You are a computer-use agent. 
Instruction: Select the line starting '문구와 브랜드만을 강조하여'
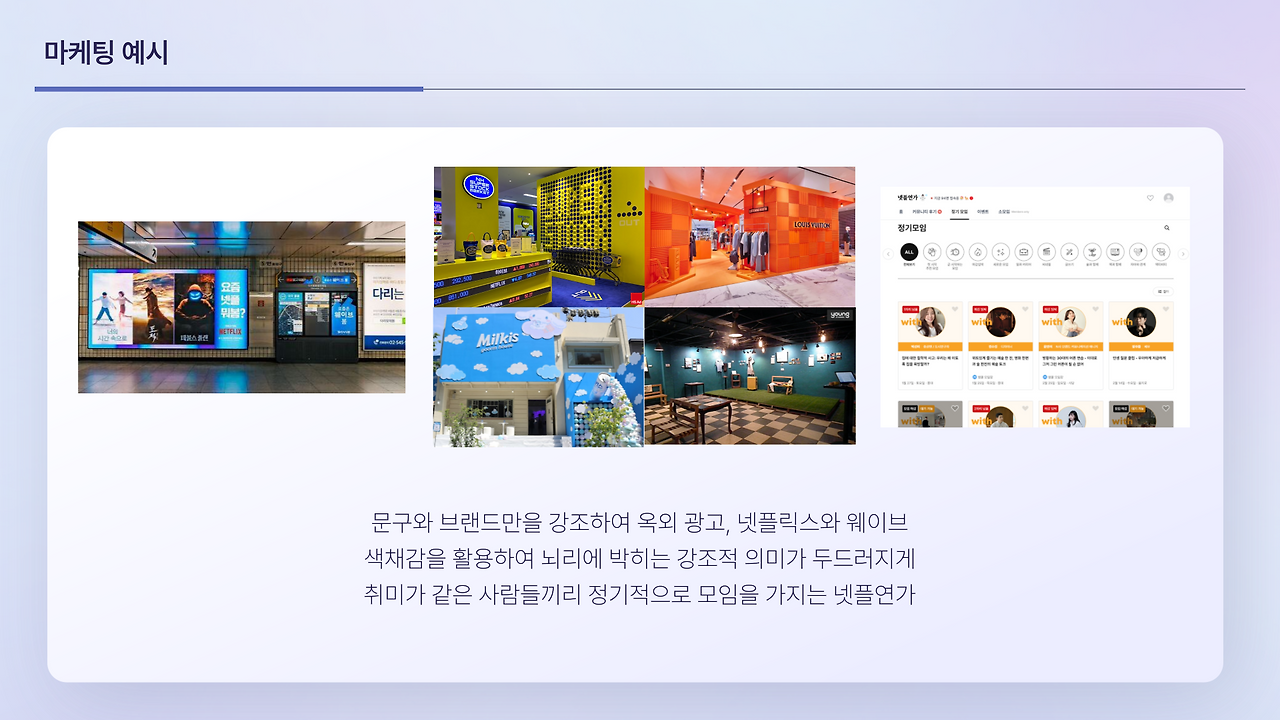640,522
